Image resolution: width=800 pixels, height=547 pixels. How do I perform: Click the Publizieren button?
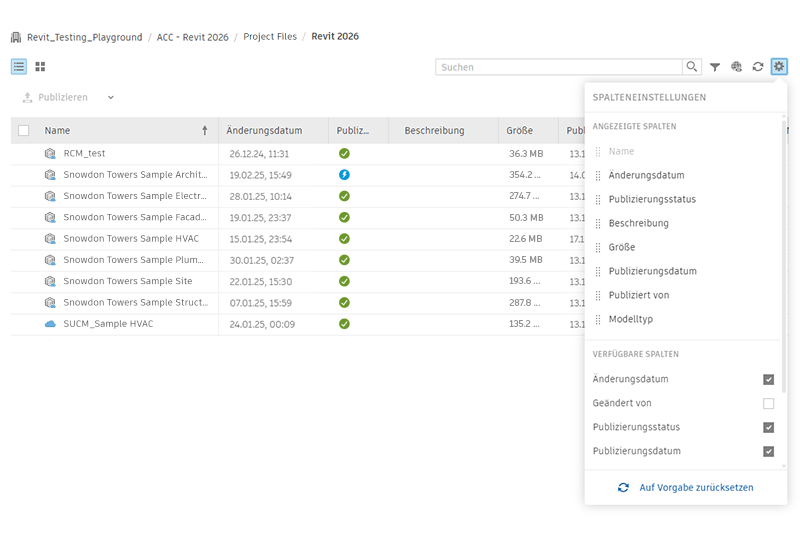(x=55, y=97)
